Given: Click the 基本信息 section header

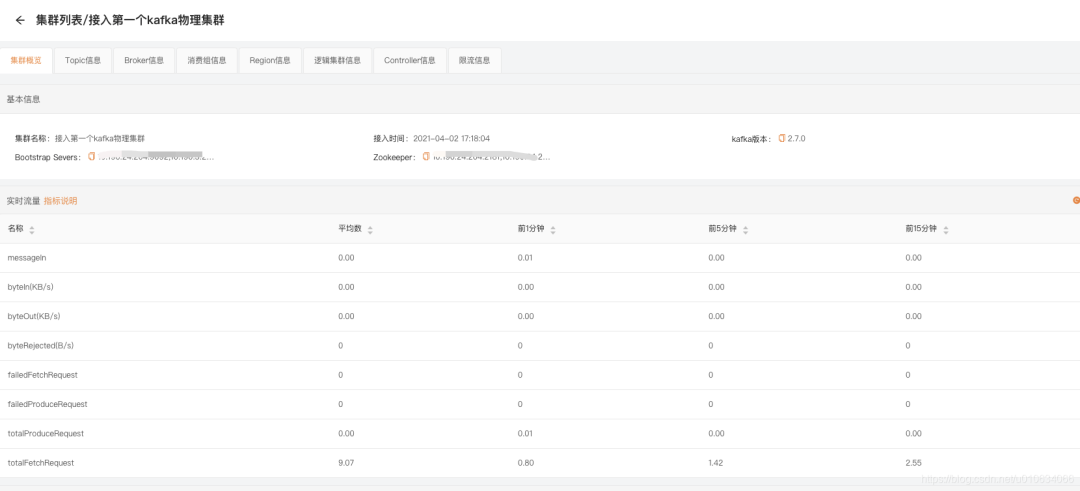Looking at the screenshot, I should [x=23, y=99].
